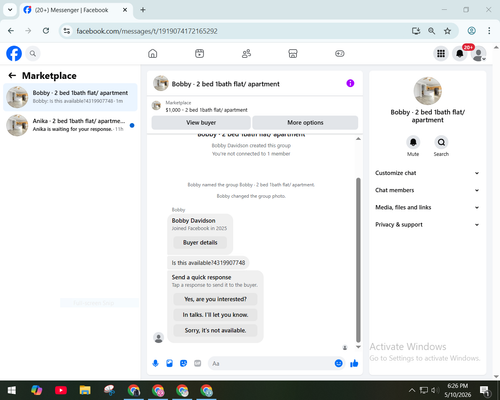Open the sticker picker icon
The width and height of the screenshot is (500, 400).
(183, 363)
